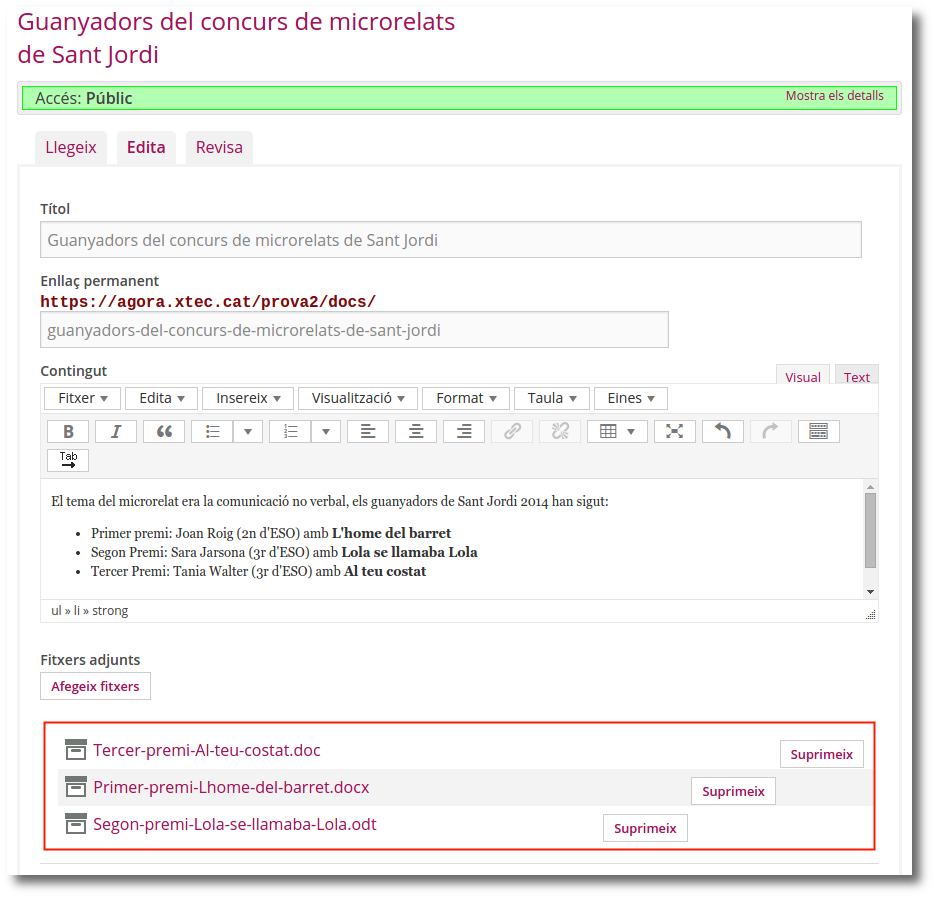Image resolution: width=935 pixels, height=898 pixels.
Task: Click the toolbar toggle keyboard icon
Action: tap(818, 431)
